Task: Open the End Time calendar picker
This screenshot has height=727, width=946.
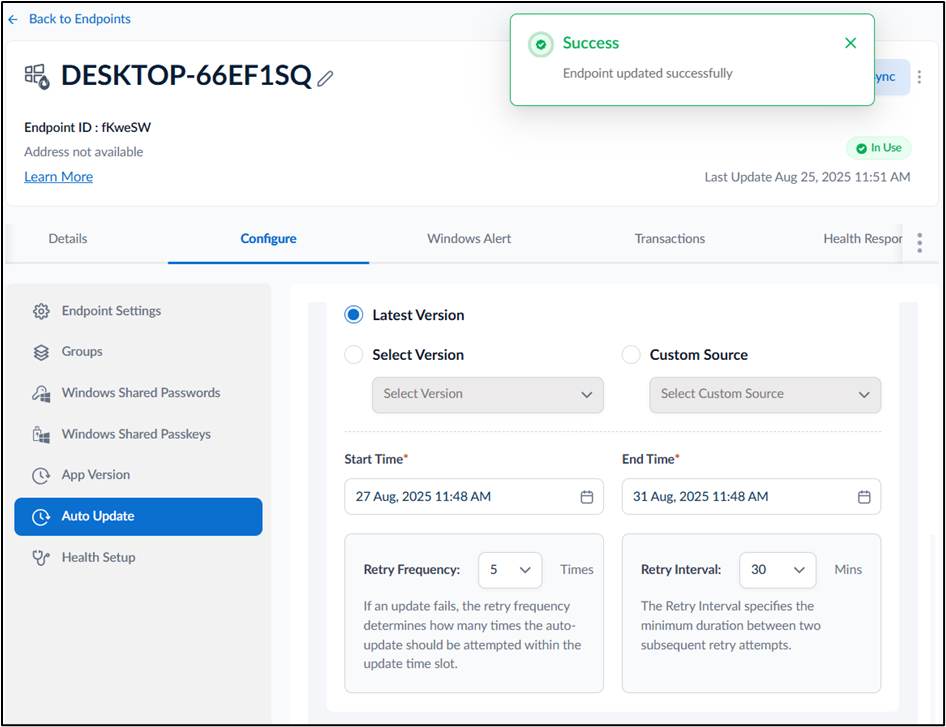Action: [x=864, y=497]
